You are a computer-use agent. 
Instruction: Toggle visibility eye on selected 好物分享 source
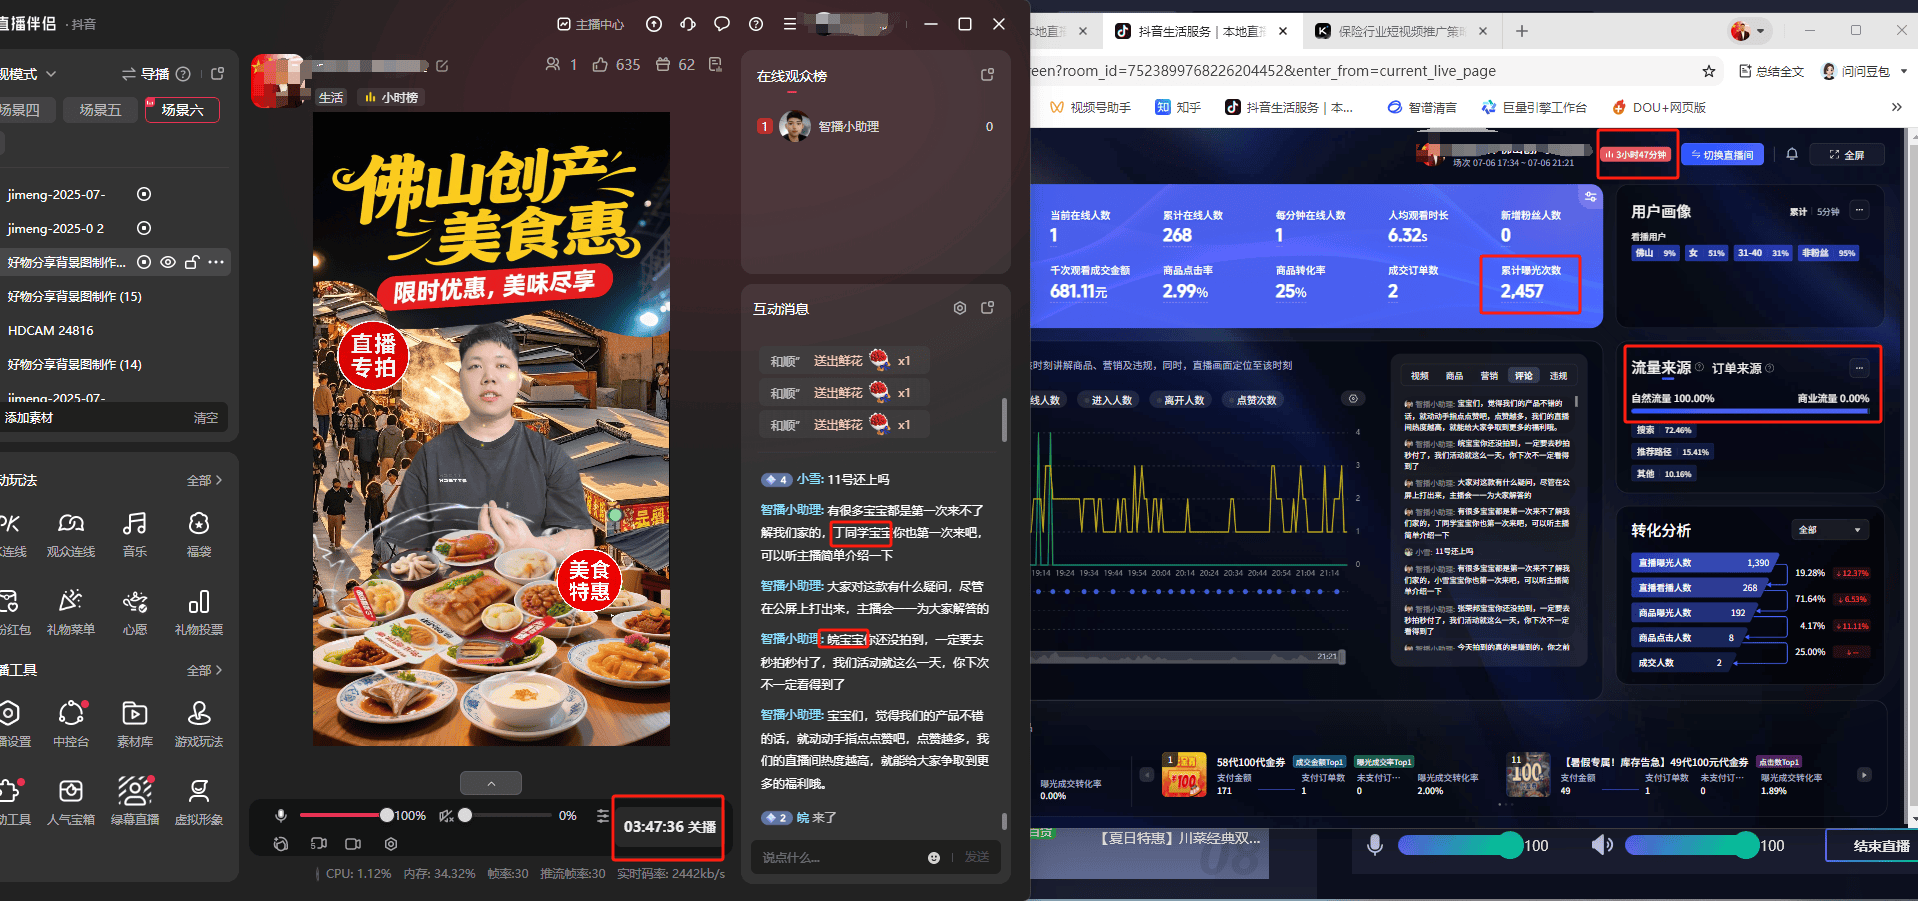(x=168, y=262)
